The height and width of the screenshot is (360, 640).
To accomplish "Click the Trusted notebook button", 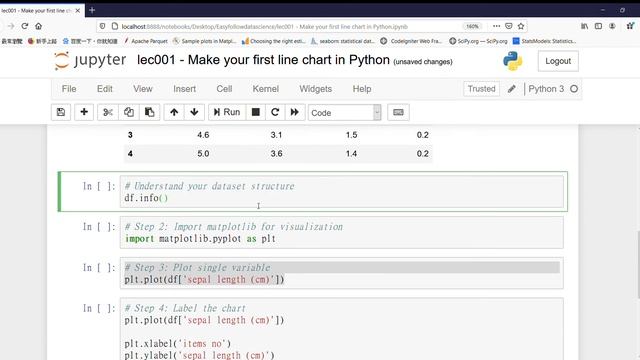I will [481, 89].
